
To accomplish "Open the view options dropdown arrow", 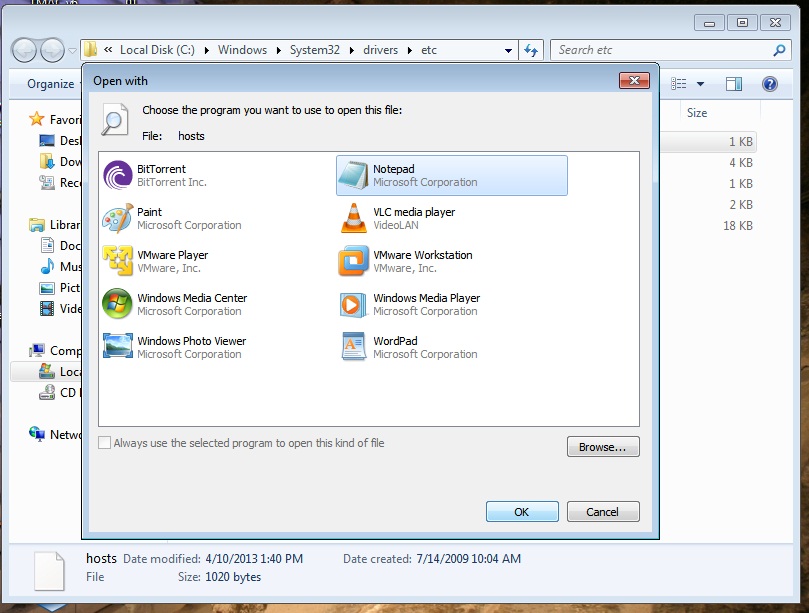I will [x=700, y=84].
